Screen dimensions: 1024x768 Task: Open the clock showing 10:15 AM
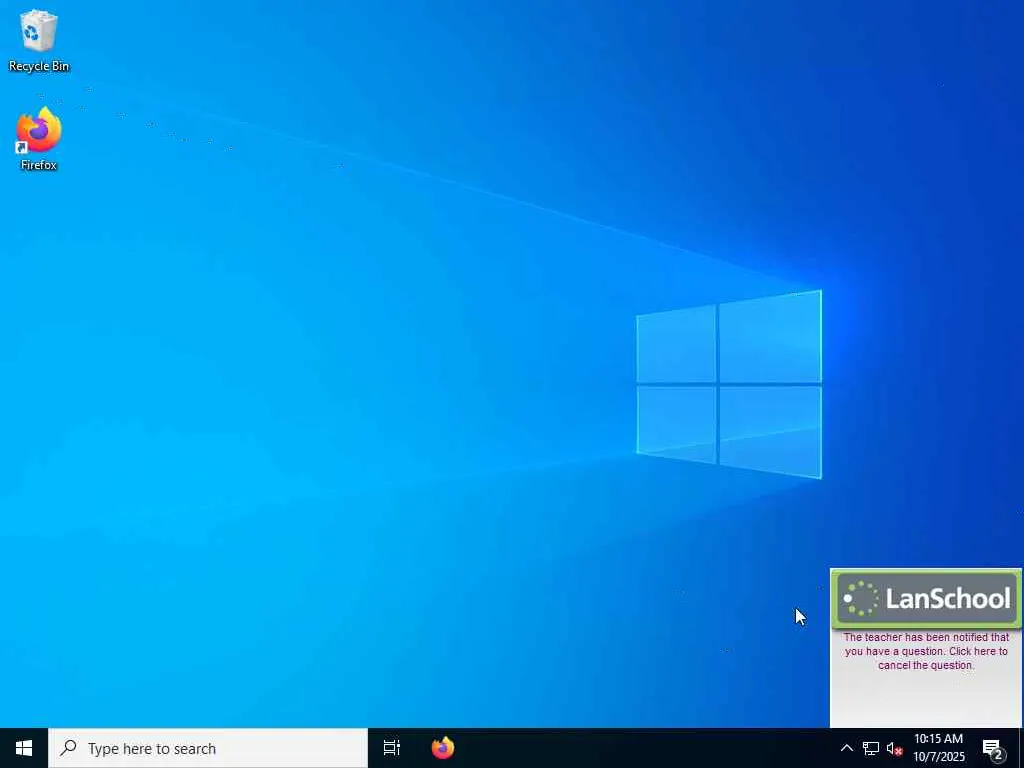coord(938,748)
